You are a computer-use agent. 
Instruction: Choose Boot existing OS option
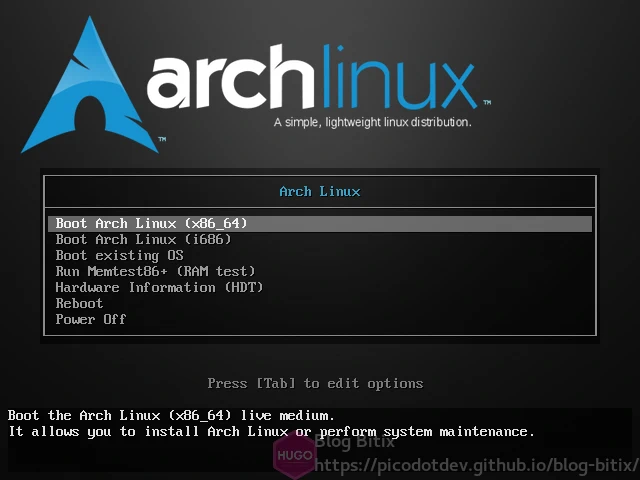119,255
